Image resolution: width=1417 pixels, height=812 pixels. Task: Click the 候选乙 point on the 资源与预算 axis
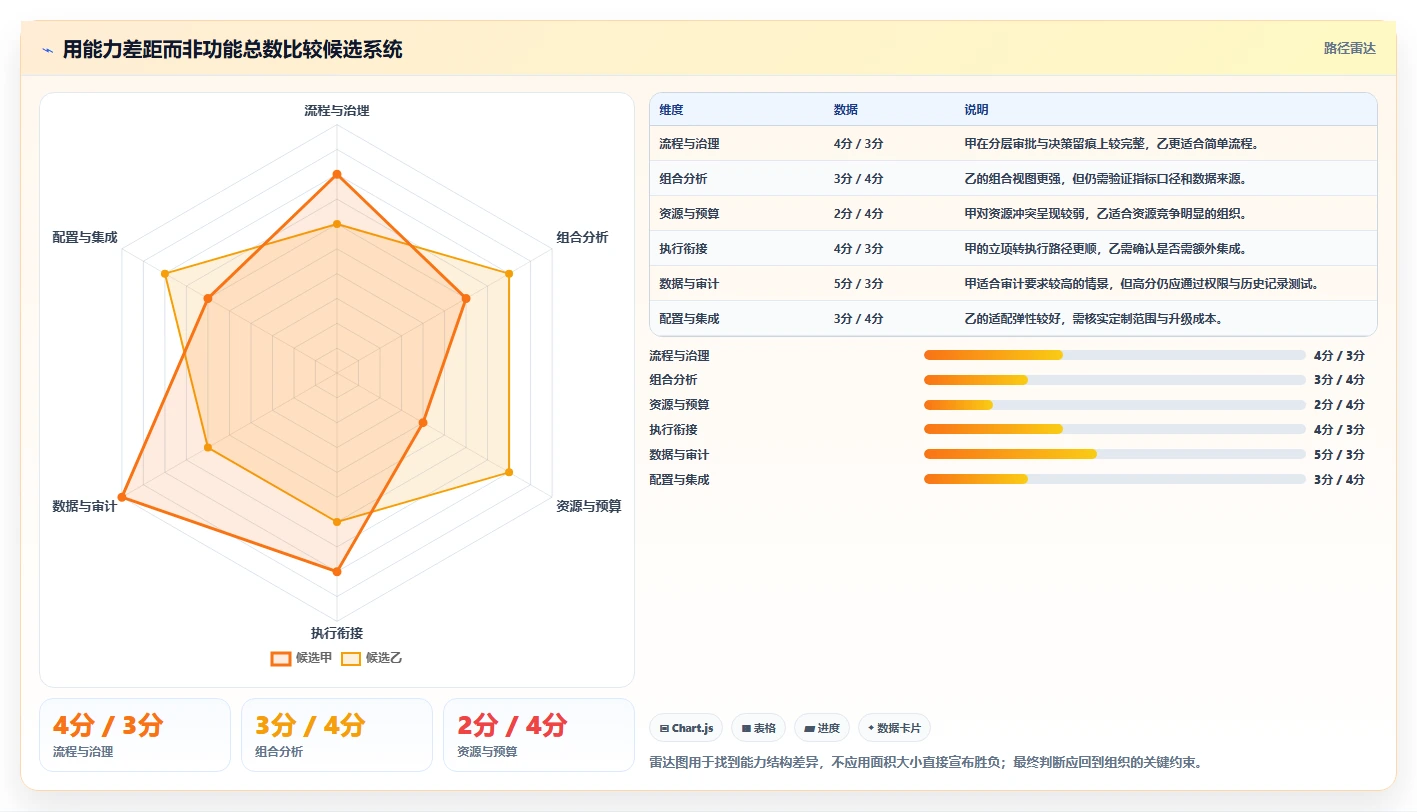[x=509, y=472]
